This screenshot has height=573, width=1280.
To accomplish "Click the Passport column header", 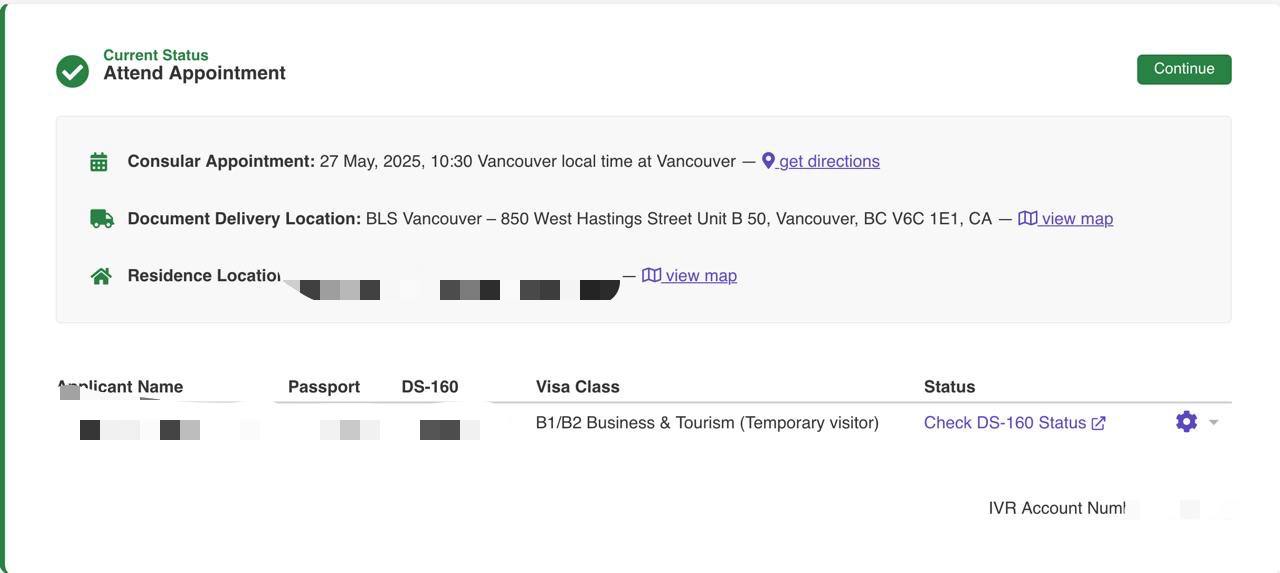I will 324,387.
